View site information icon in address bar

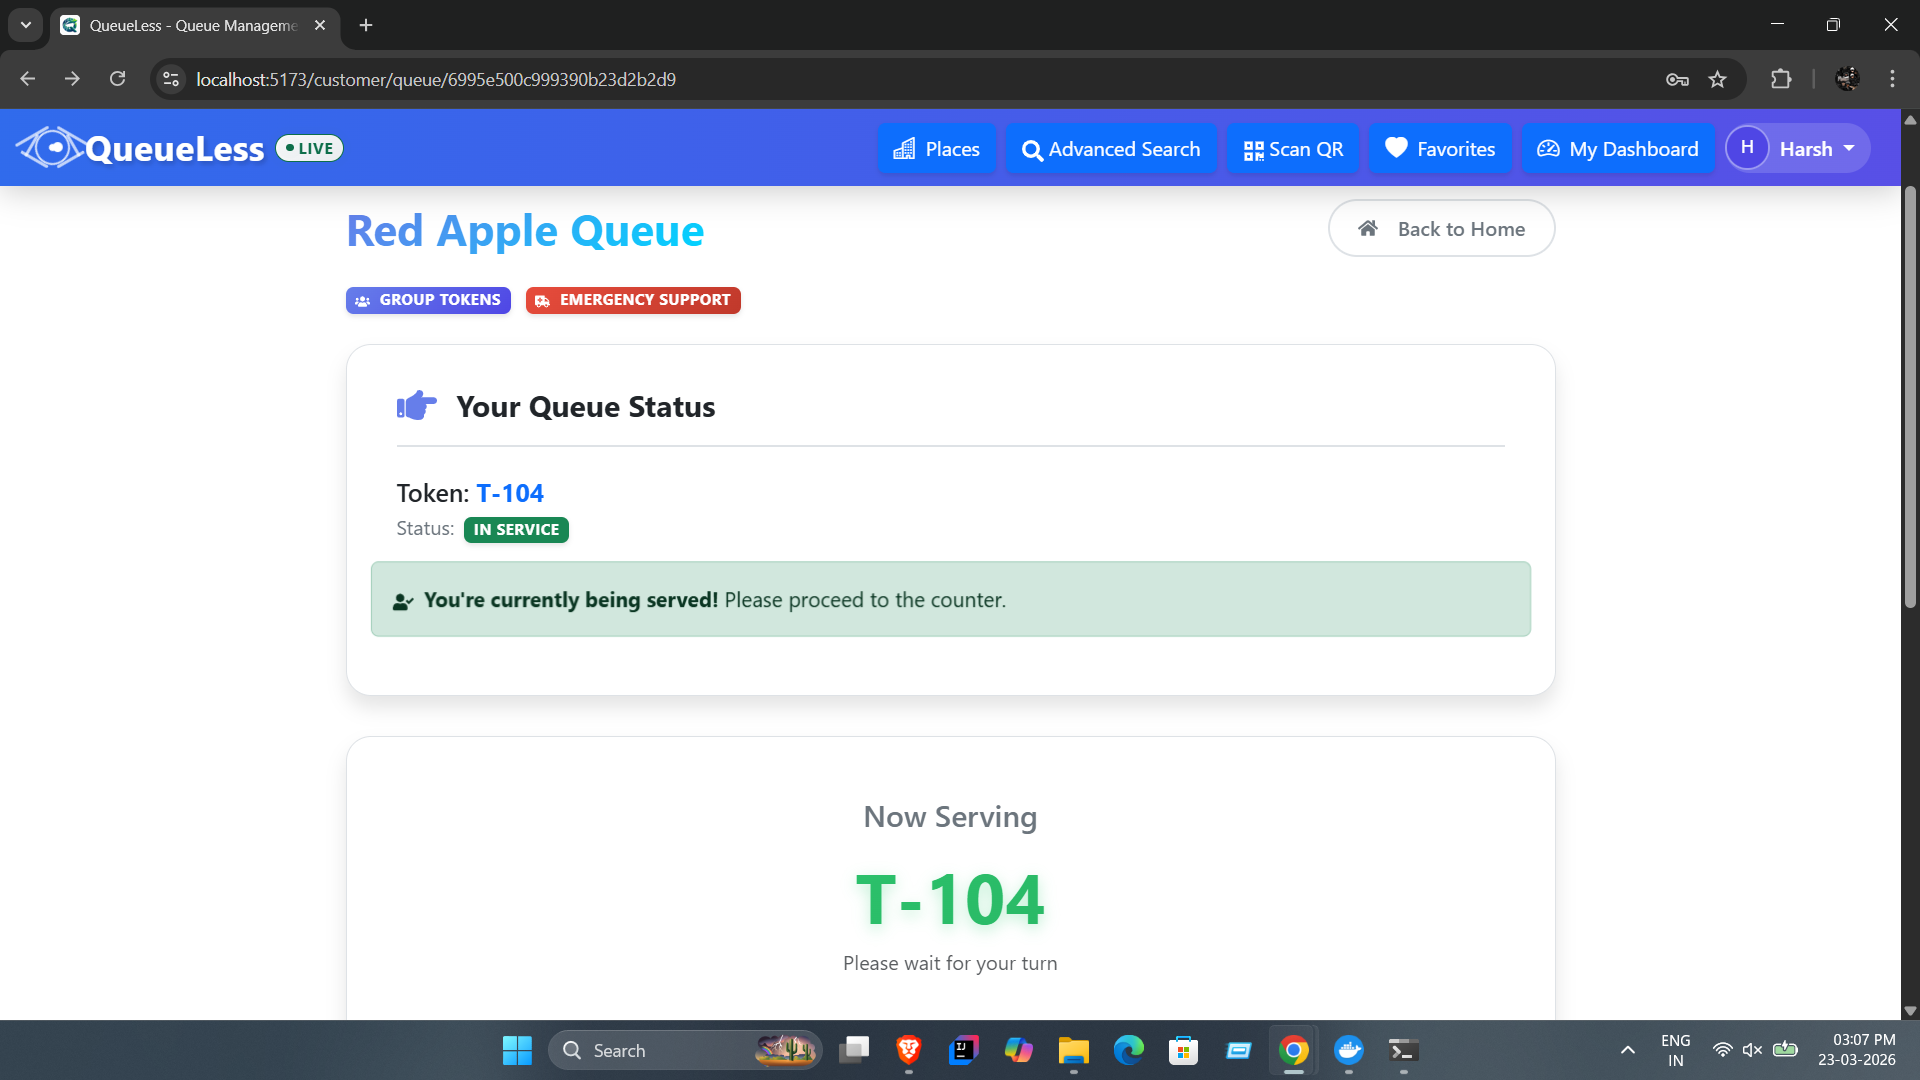171,79
